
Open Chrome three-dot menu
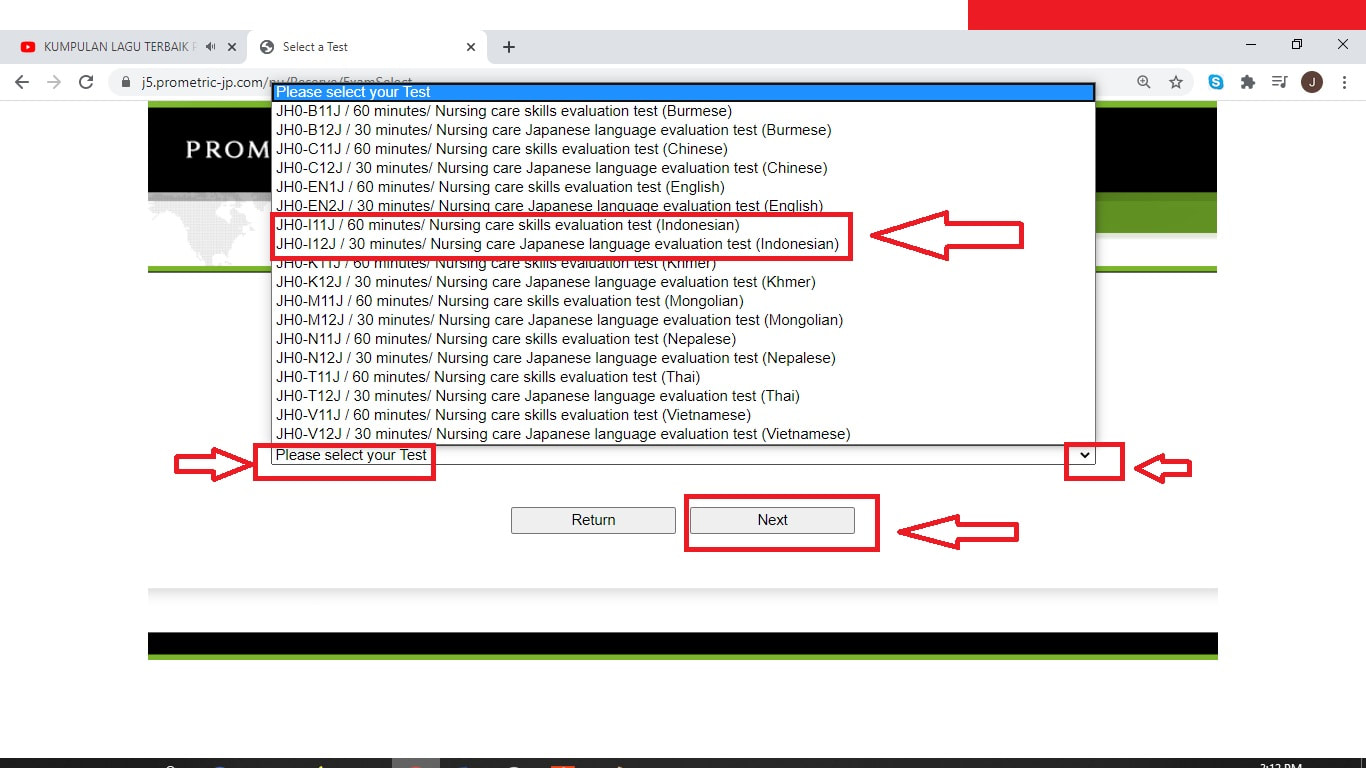pos(1344,82)
